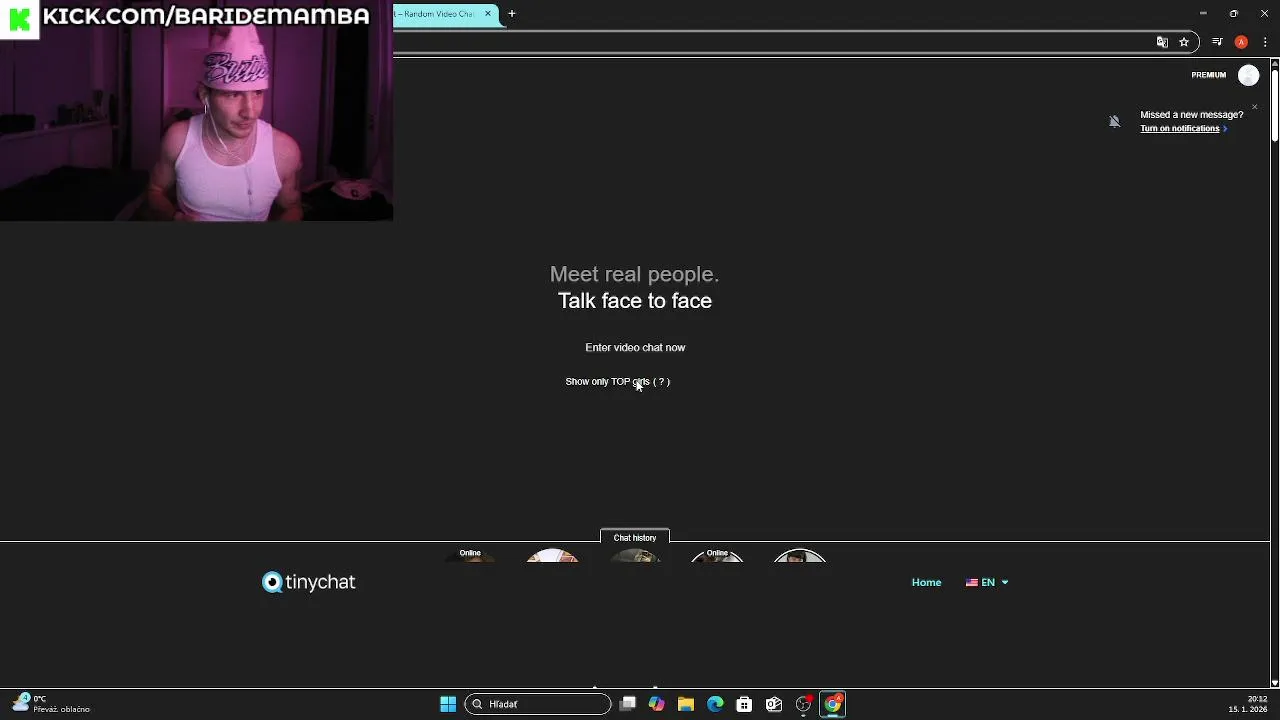1280x720 pixels.
Task: Open Microsoft Store from the taskbar
Action: pos(744,704)
